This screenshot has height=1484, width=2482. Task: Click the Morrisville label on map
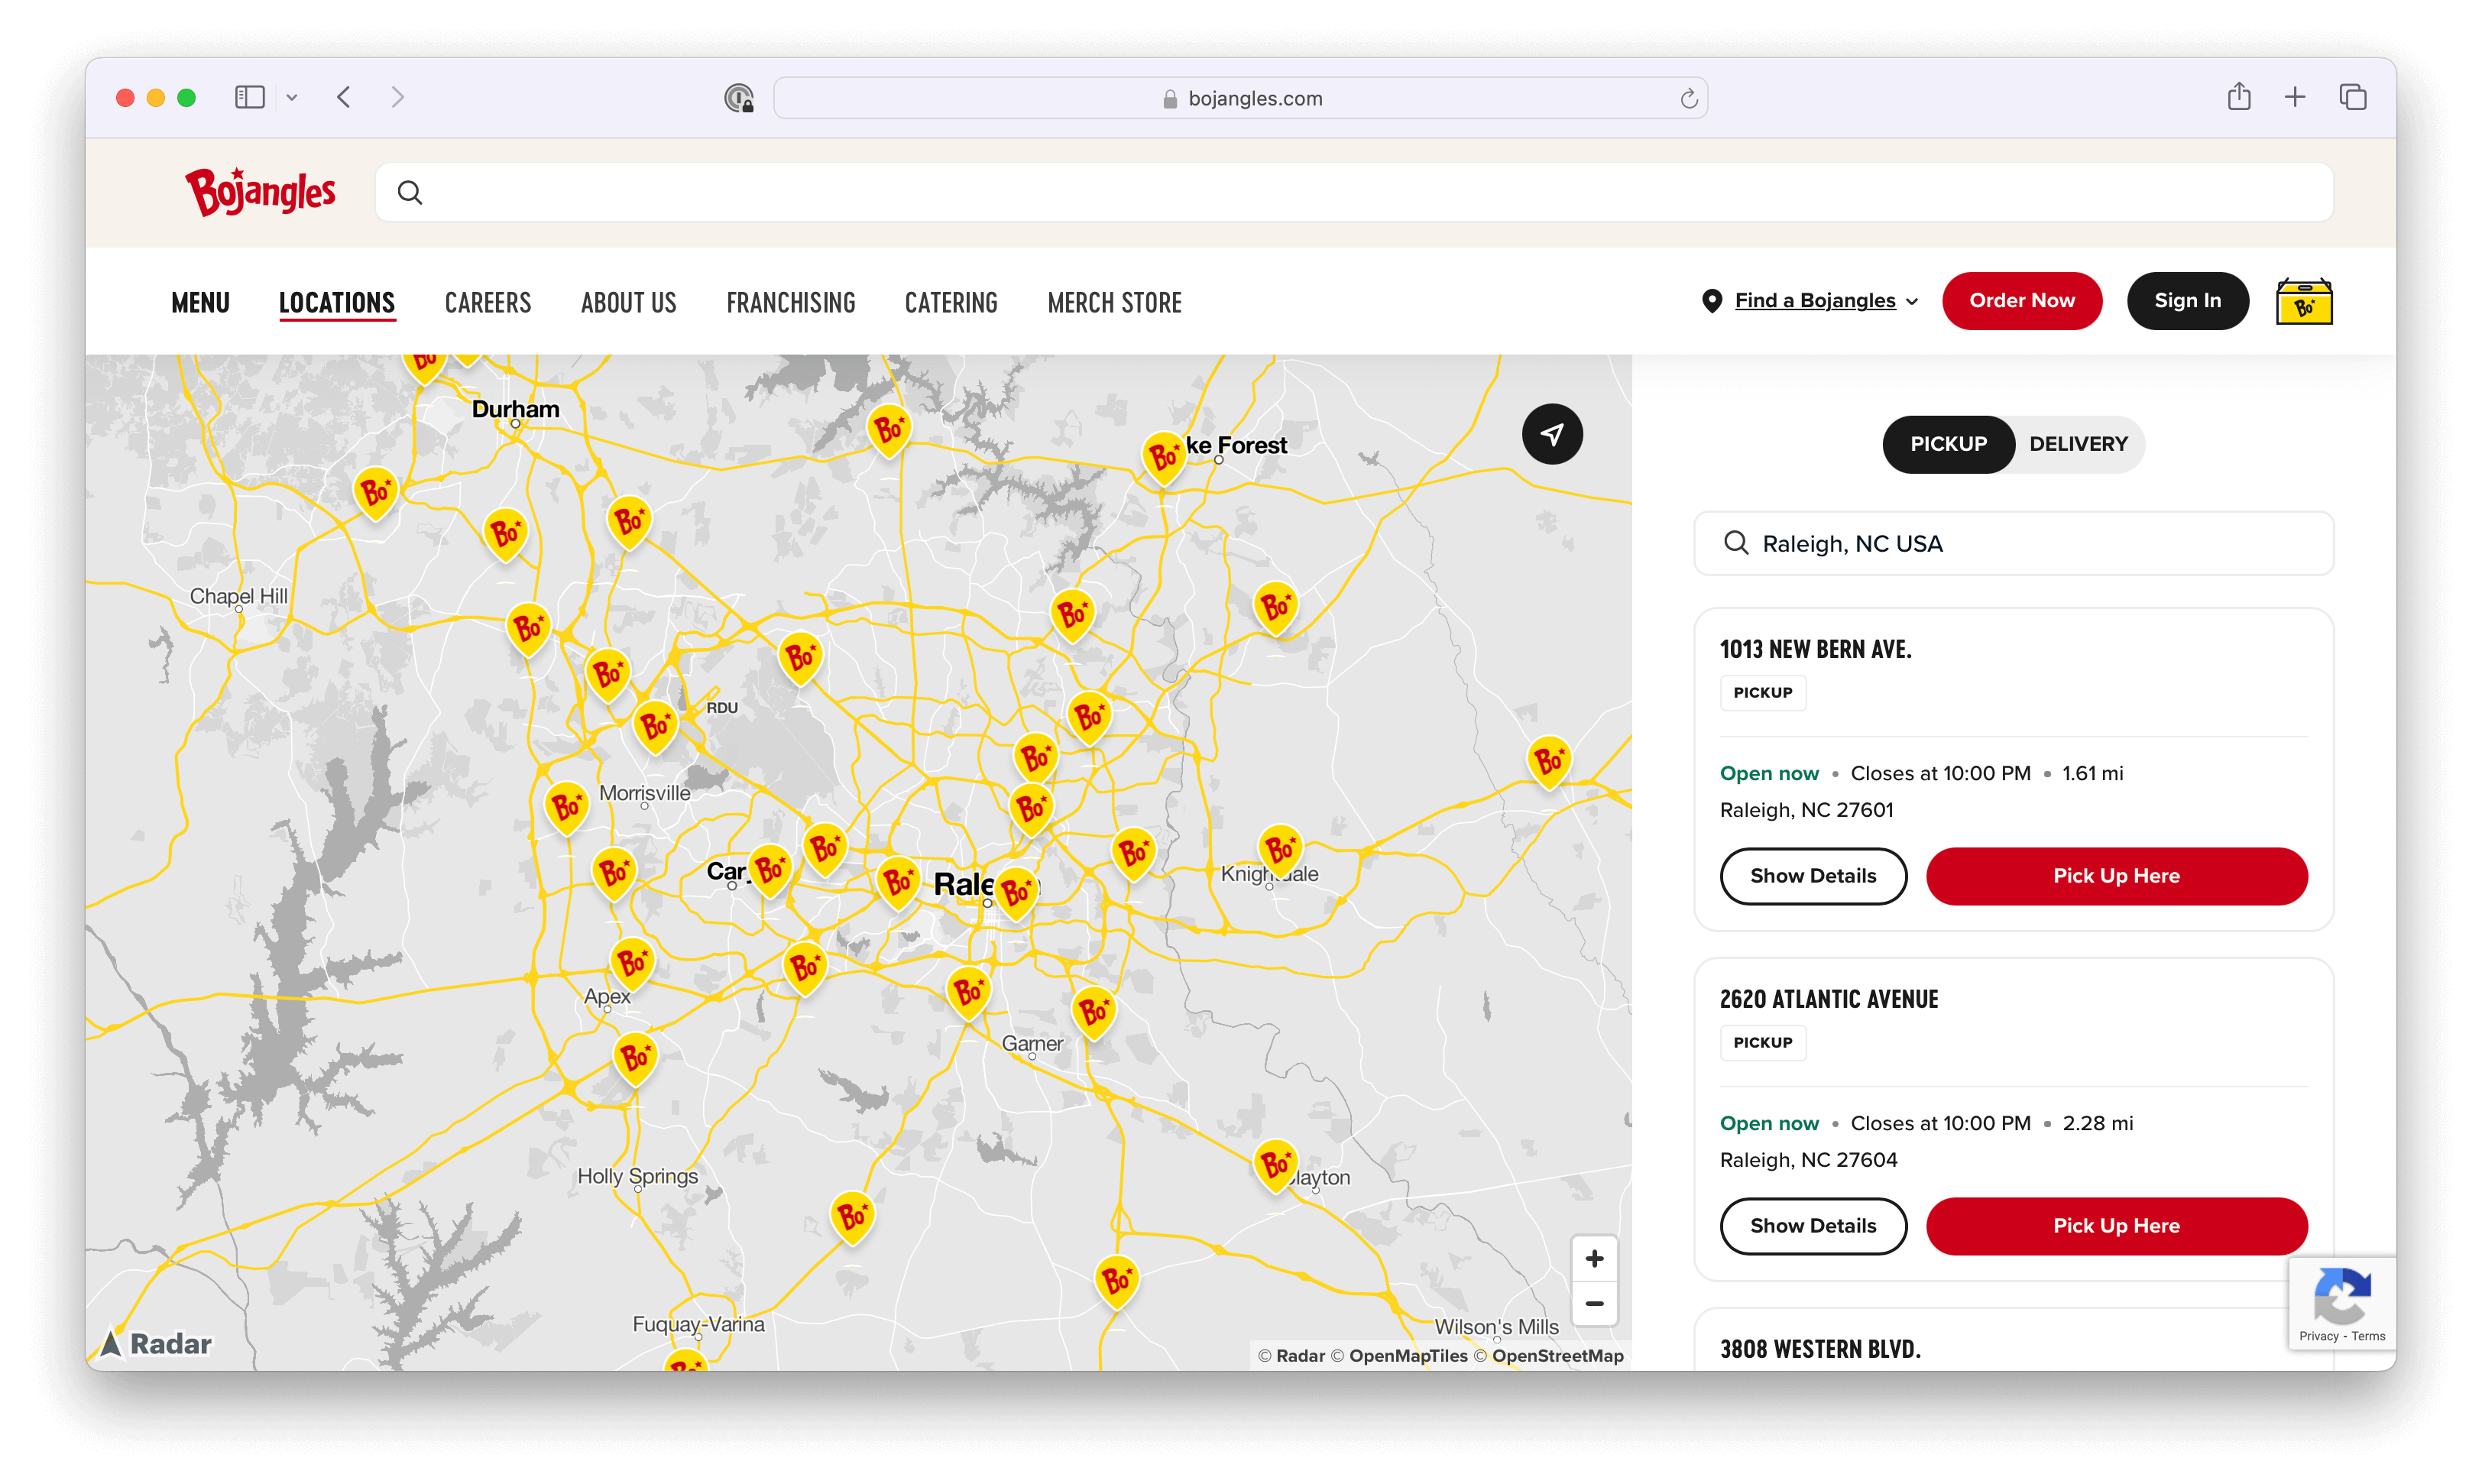click(644, 793)
